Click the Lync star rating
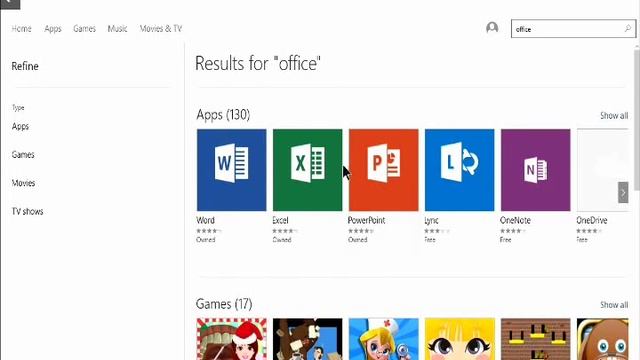This screenshot has height=360, width=640. pyautogui.click(x=436, y=231)
